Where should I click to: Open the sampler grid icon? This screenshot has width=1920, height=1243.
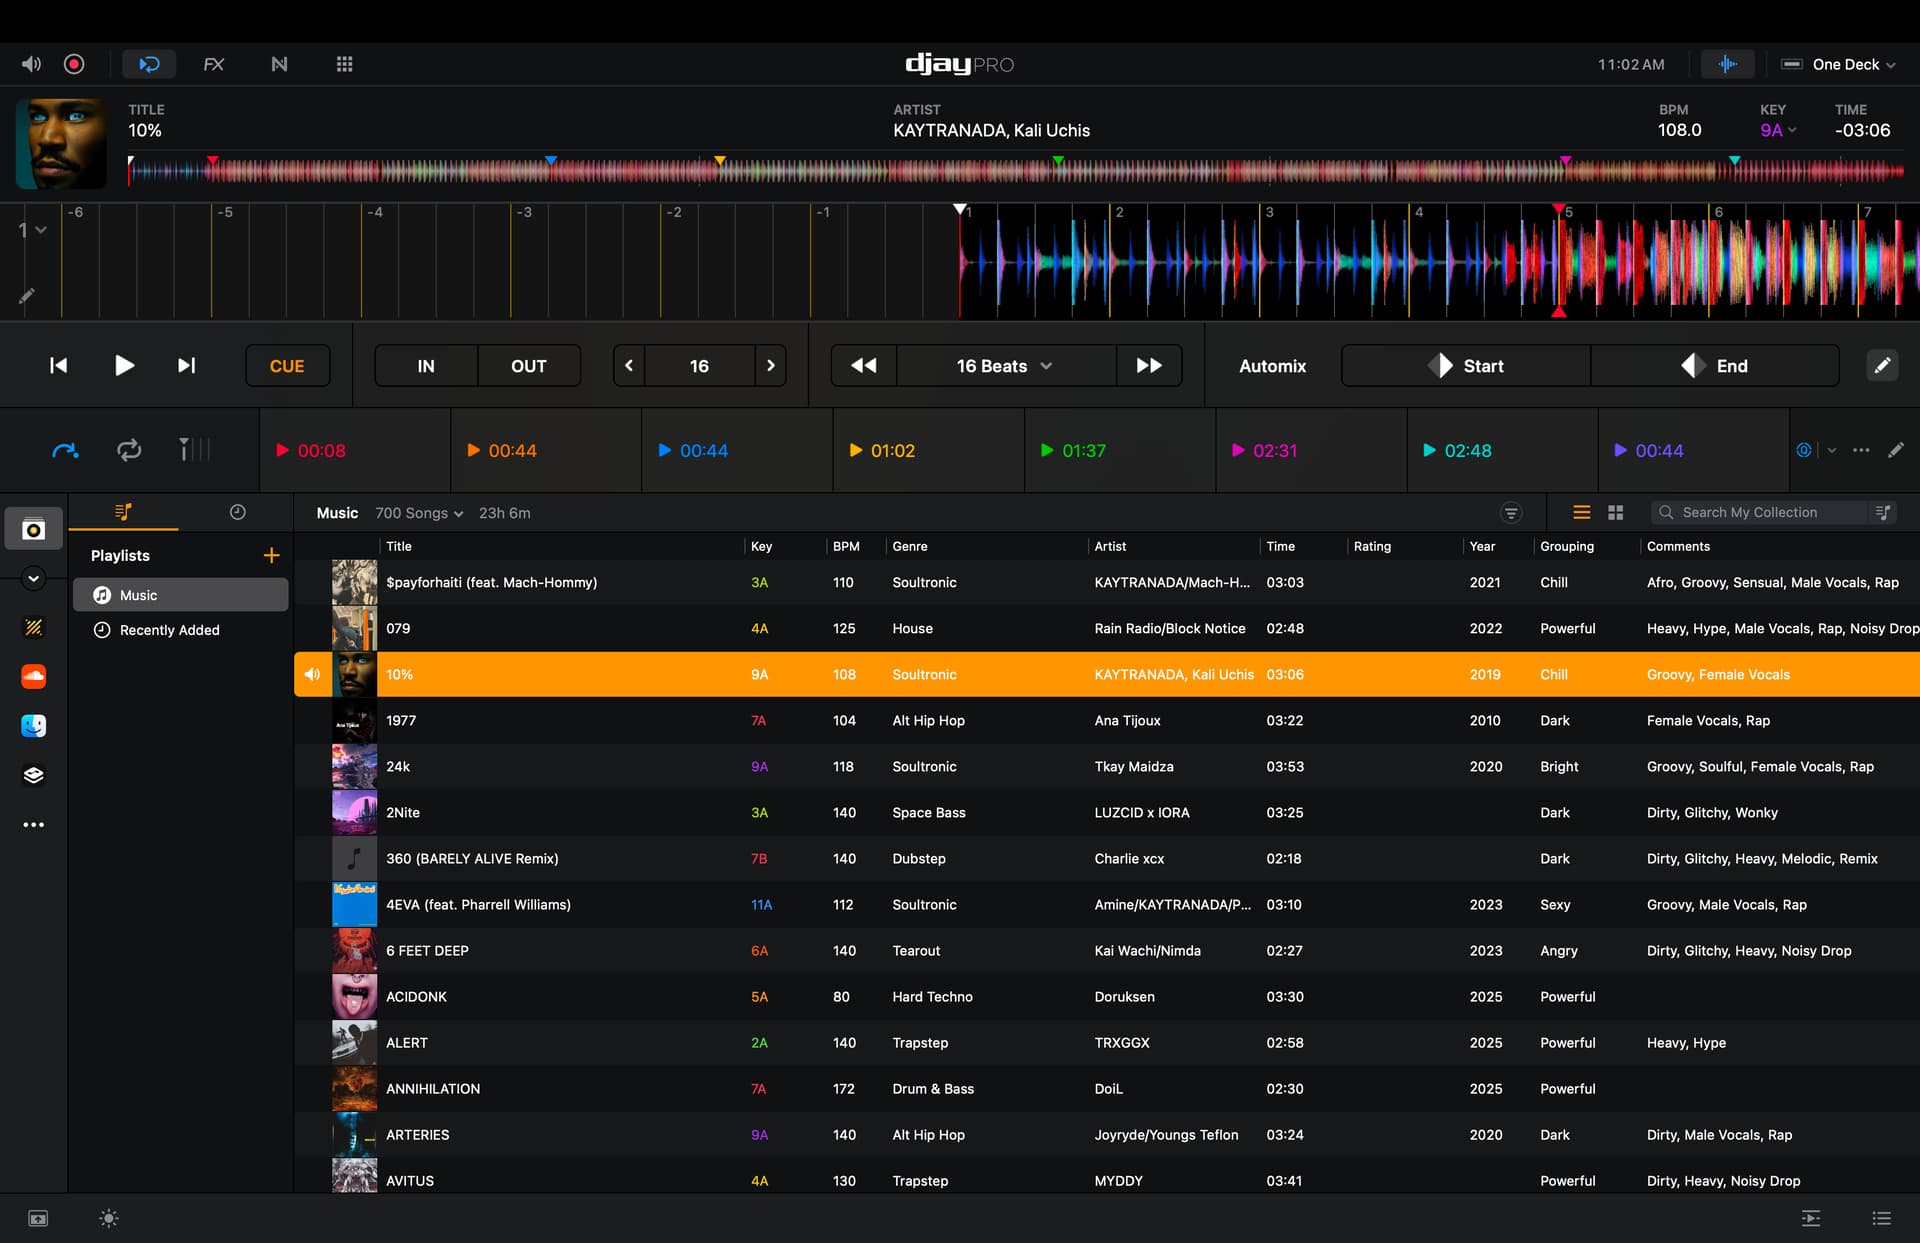tap(344, 64)
